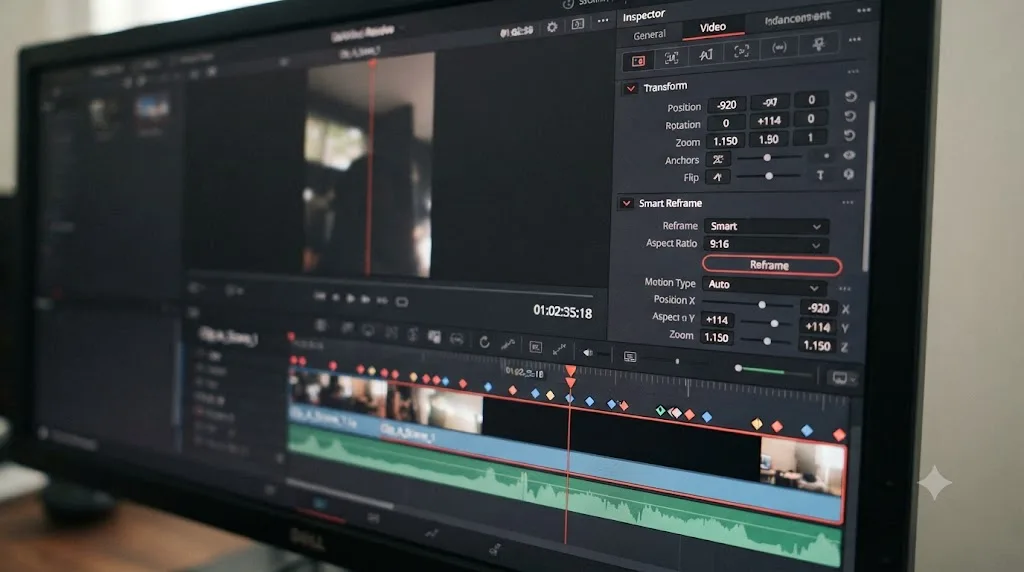1024x572 pixels.
Task: Click play in the viewer transport
Action: click(x=351, y=298)
